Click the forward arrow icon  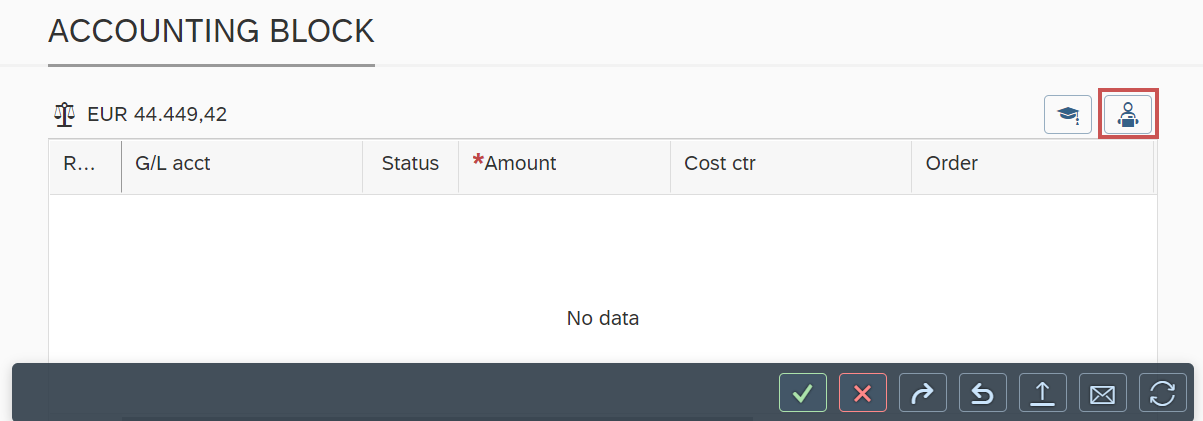922,393
